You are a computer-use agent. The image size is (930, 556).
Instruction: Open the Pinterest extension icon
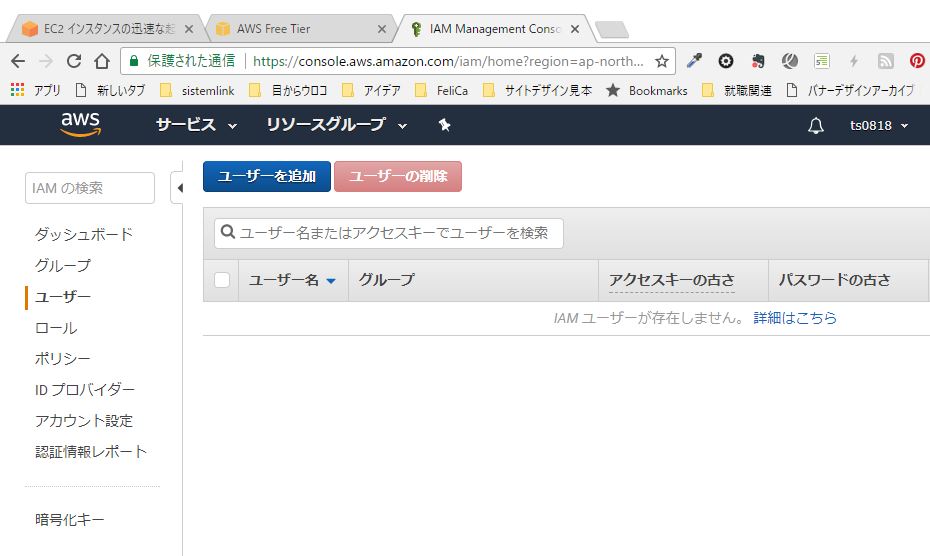pyautogui.click(x=917, y=61)
